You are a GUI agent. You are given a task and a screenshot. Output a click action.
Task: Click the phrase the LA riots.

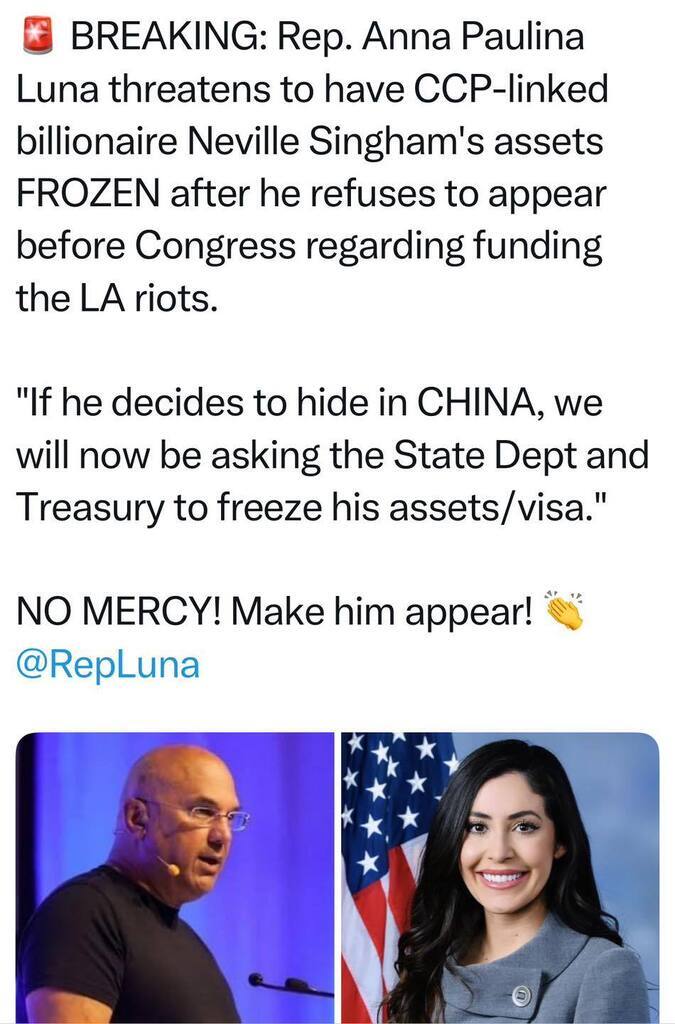pyautogui.click(x=116, y=298)
